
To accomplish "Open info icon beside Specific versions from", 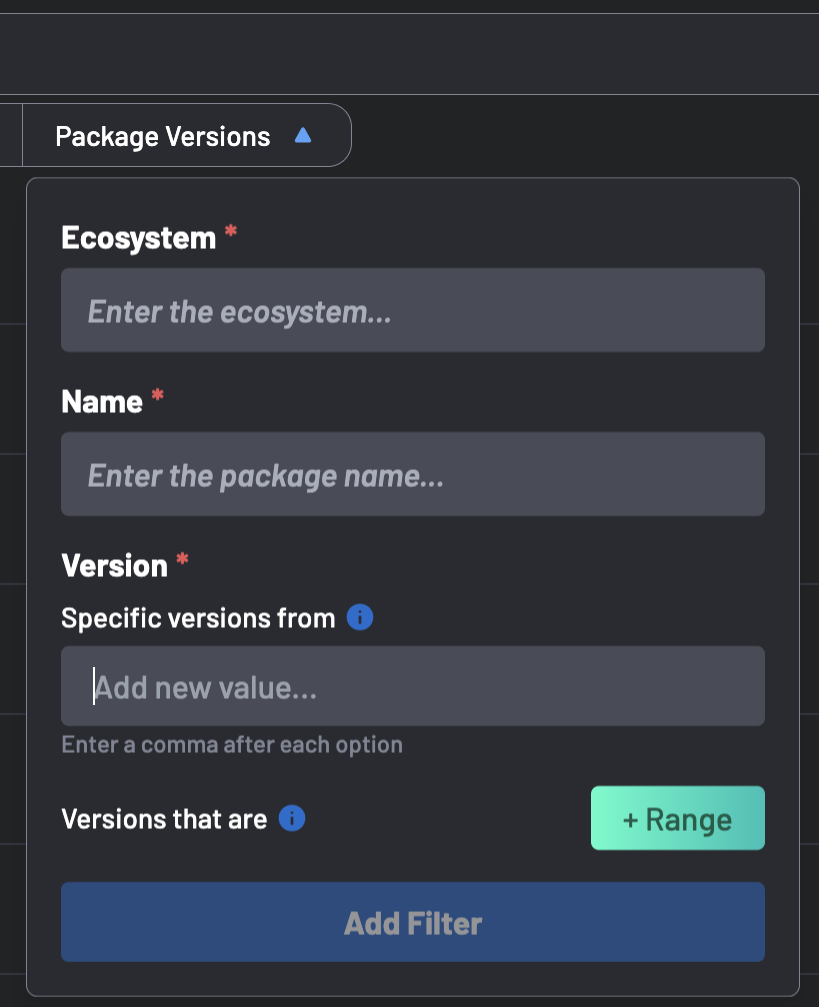I will [360, 618].
